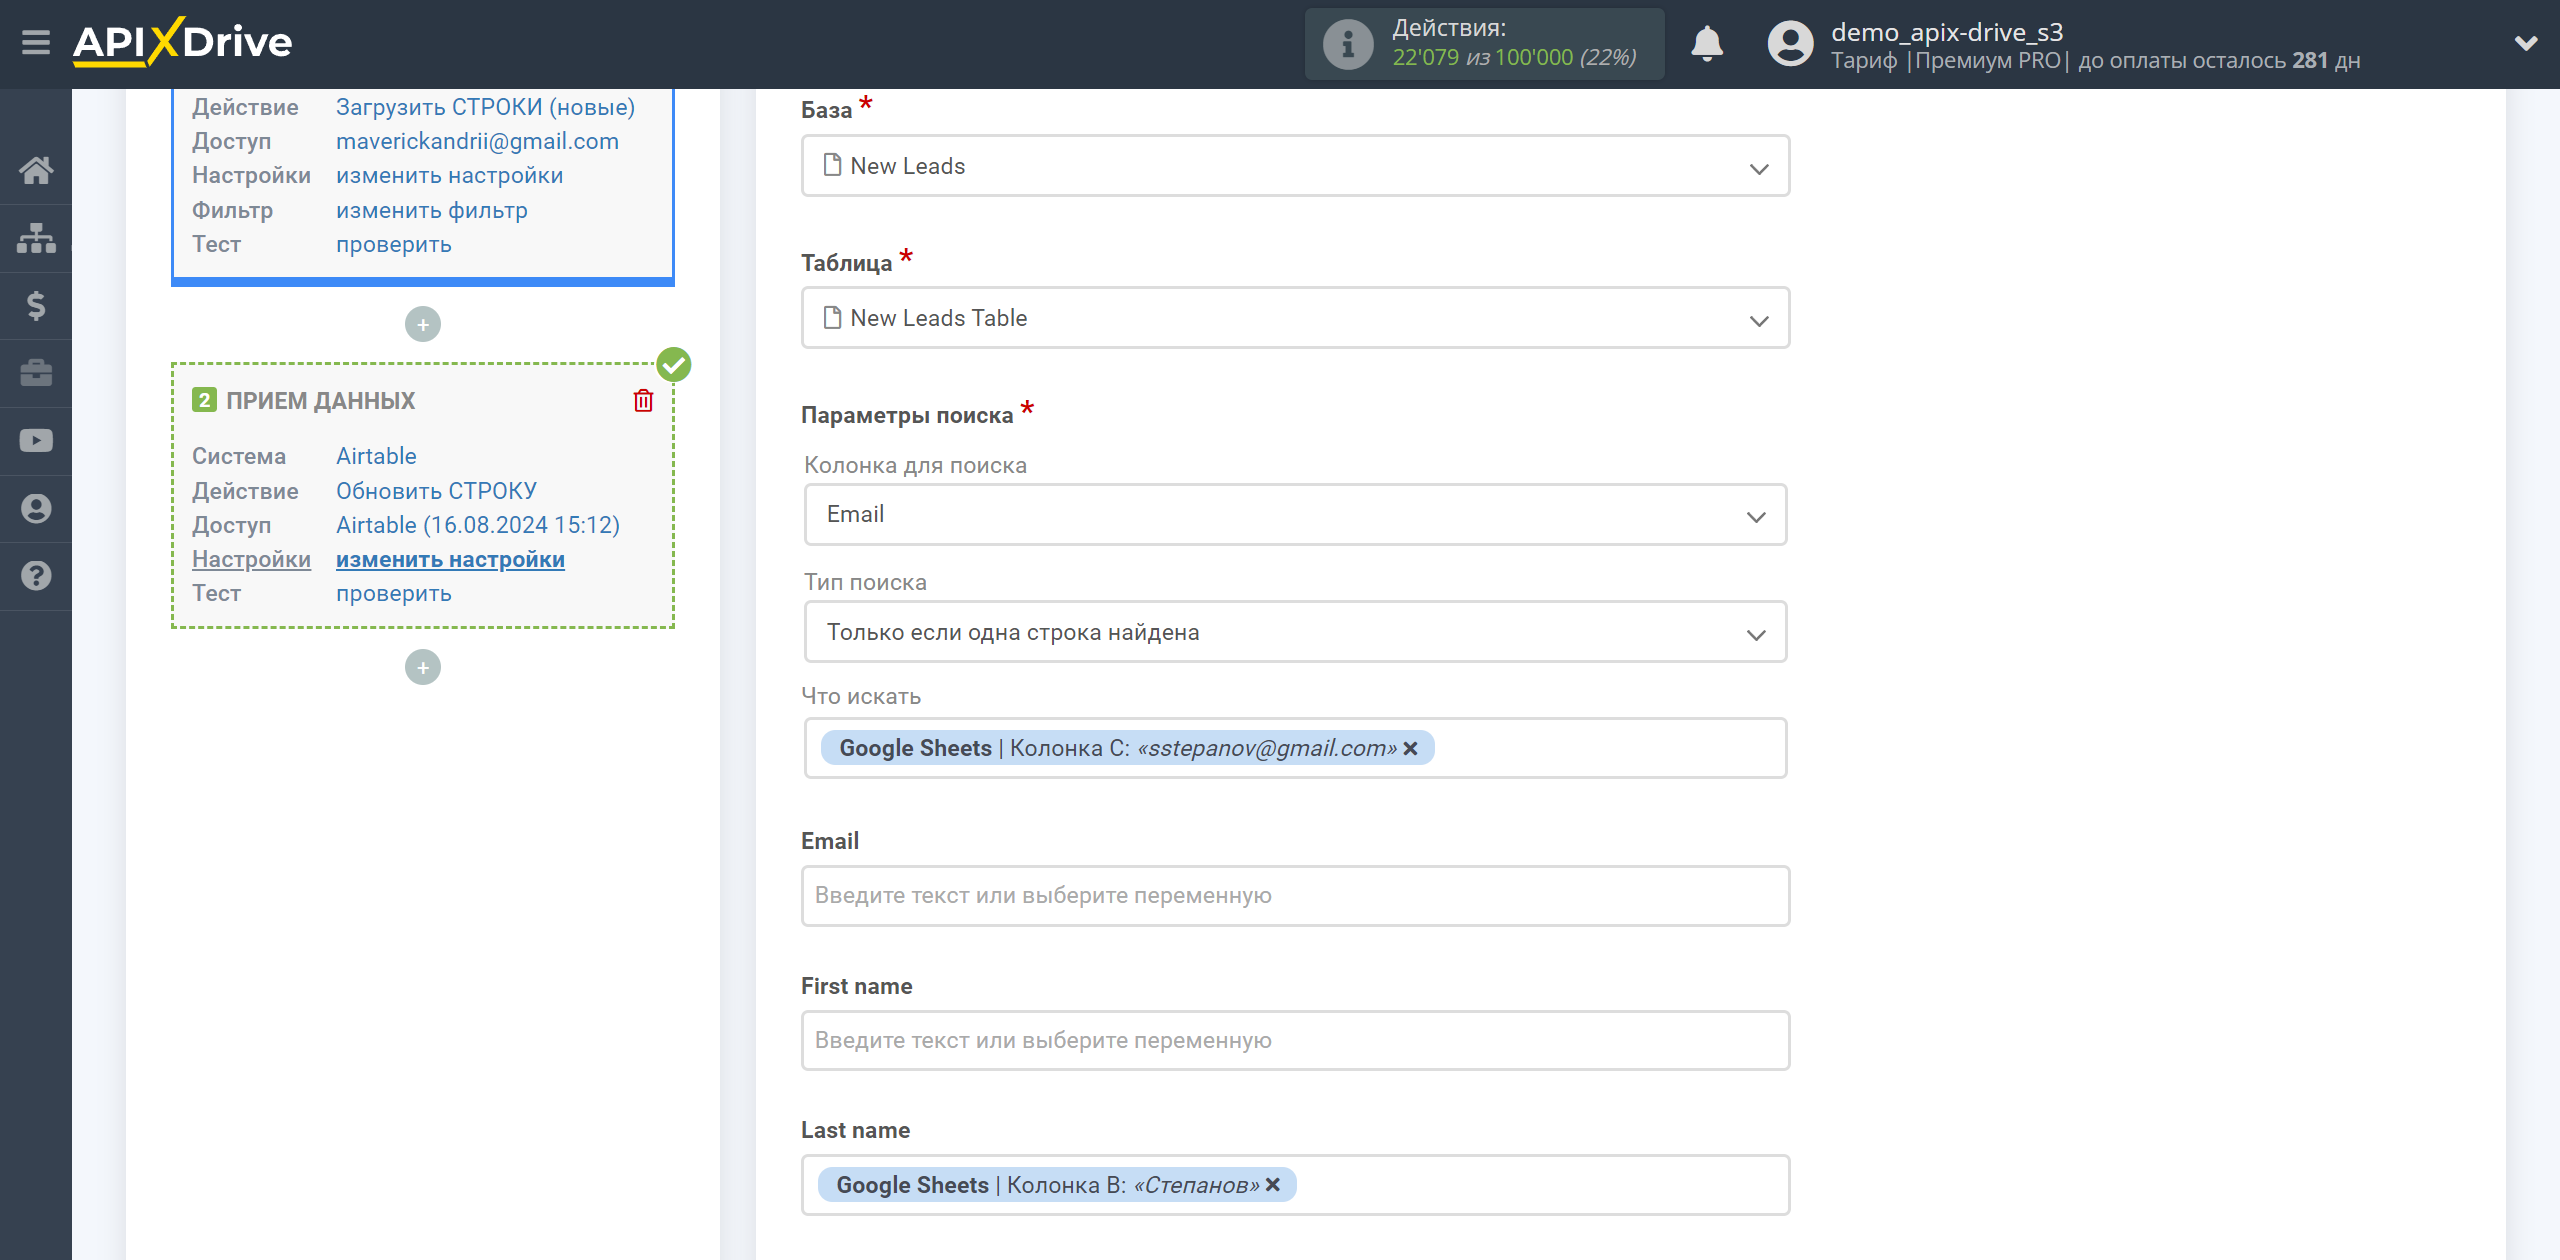Viewport: 2560px width, 1260px height.
Task: Click the ПРИЕМ ДАННЫХ block title
Action: [320, 401]
